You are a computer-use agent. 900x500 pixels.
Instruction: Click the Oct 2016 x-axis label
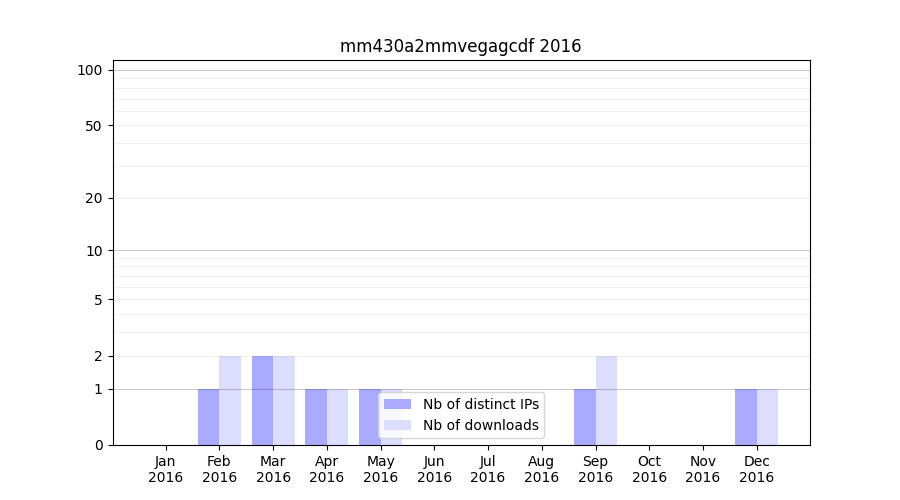tap(649, 469)
